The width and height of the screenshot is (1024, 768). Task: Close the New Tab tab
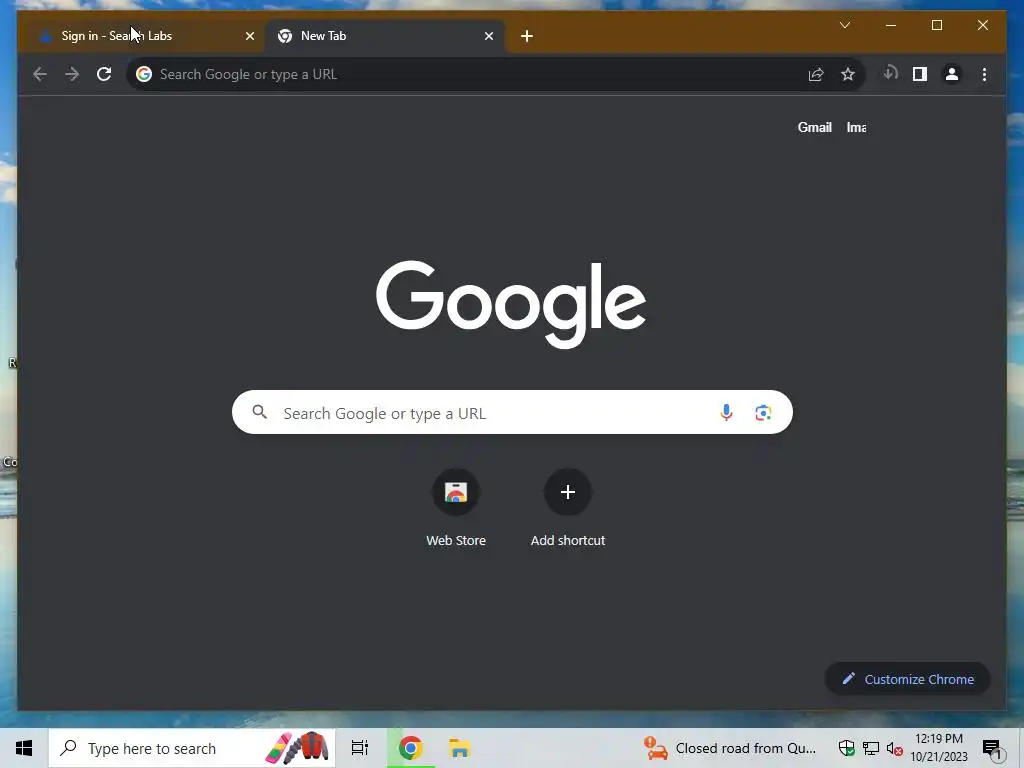pyautogui.click(x=488, y=36)
